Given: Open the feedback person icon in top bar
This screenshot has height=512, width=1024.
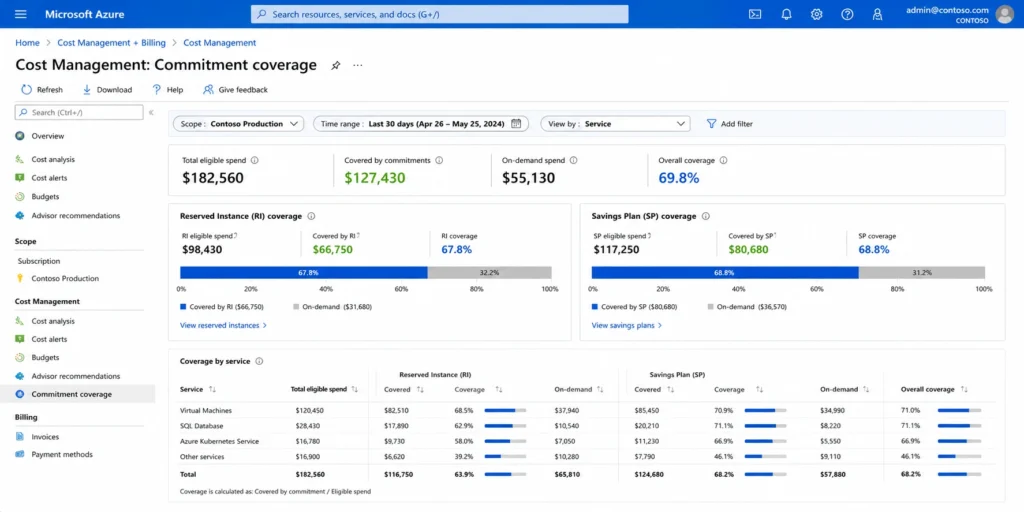Looking at the screenshot, I should click(x=878, y=14).
